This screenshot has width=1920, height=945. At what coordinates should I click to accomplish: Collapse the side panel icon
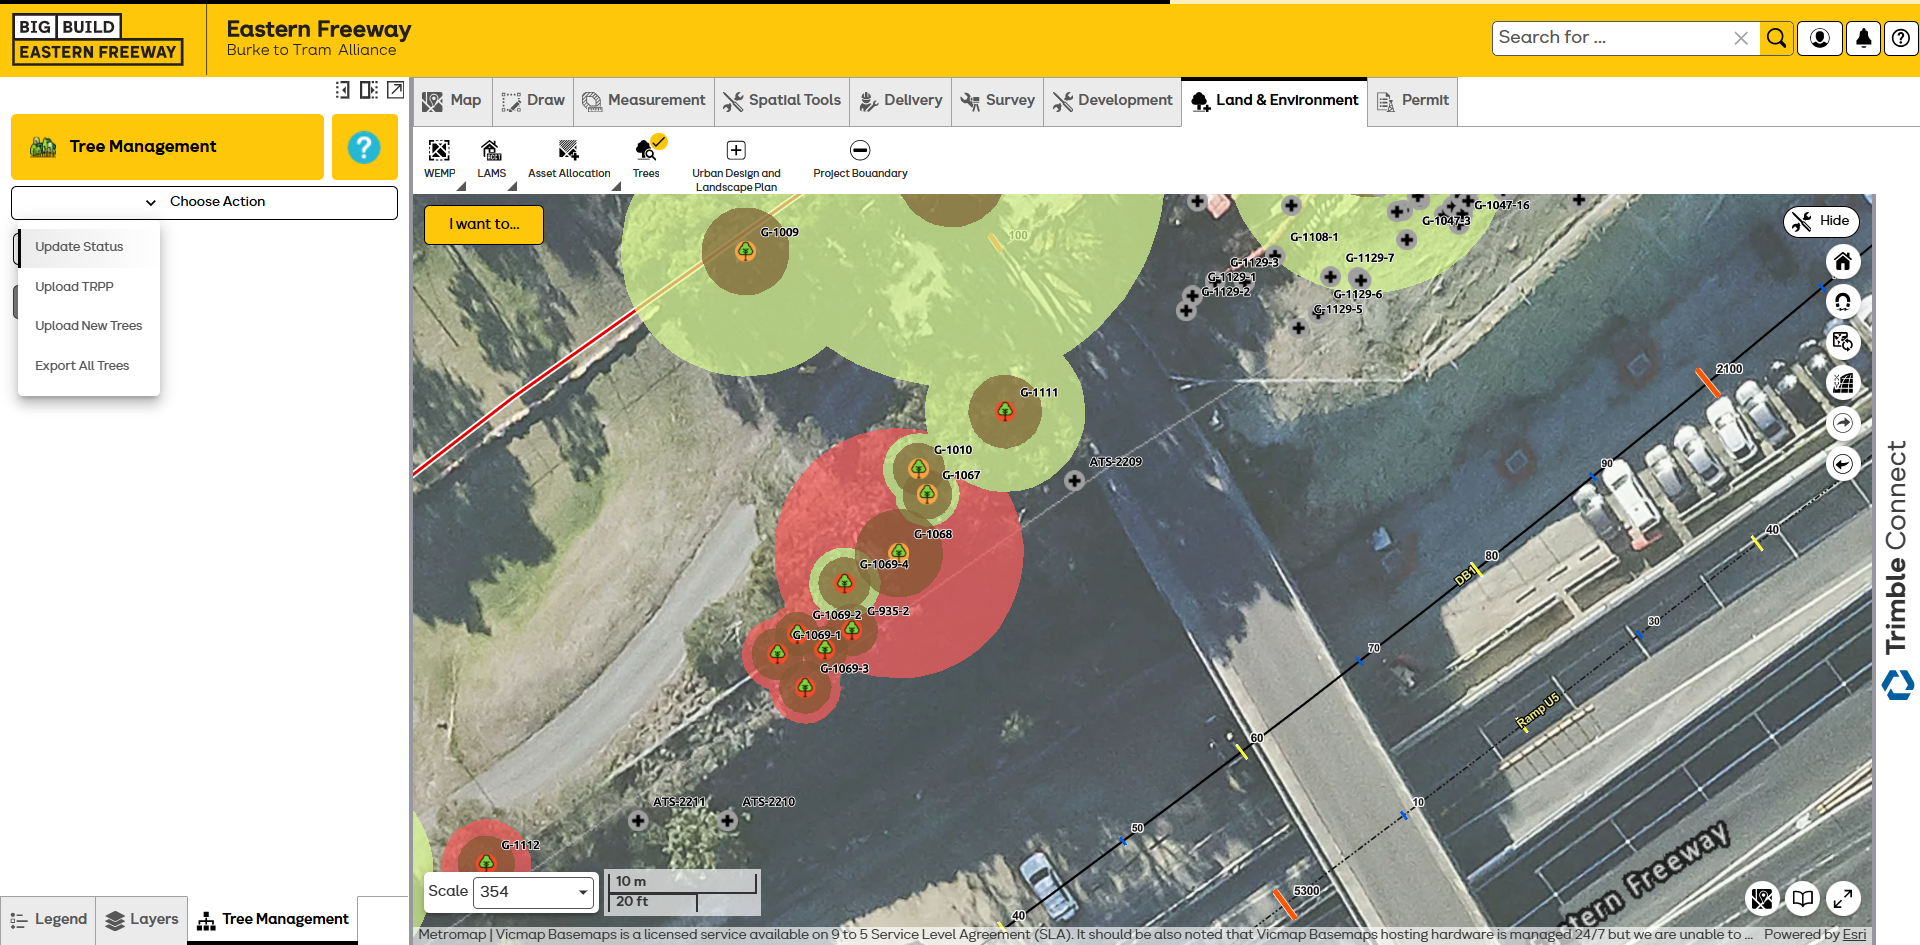(x=342, y=90)
